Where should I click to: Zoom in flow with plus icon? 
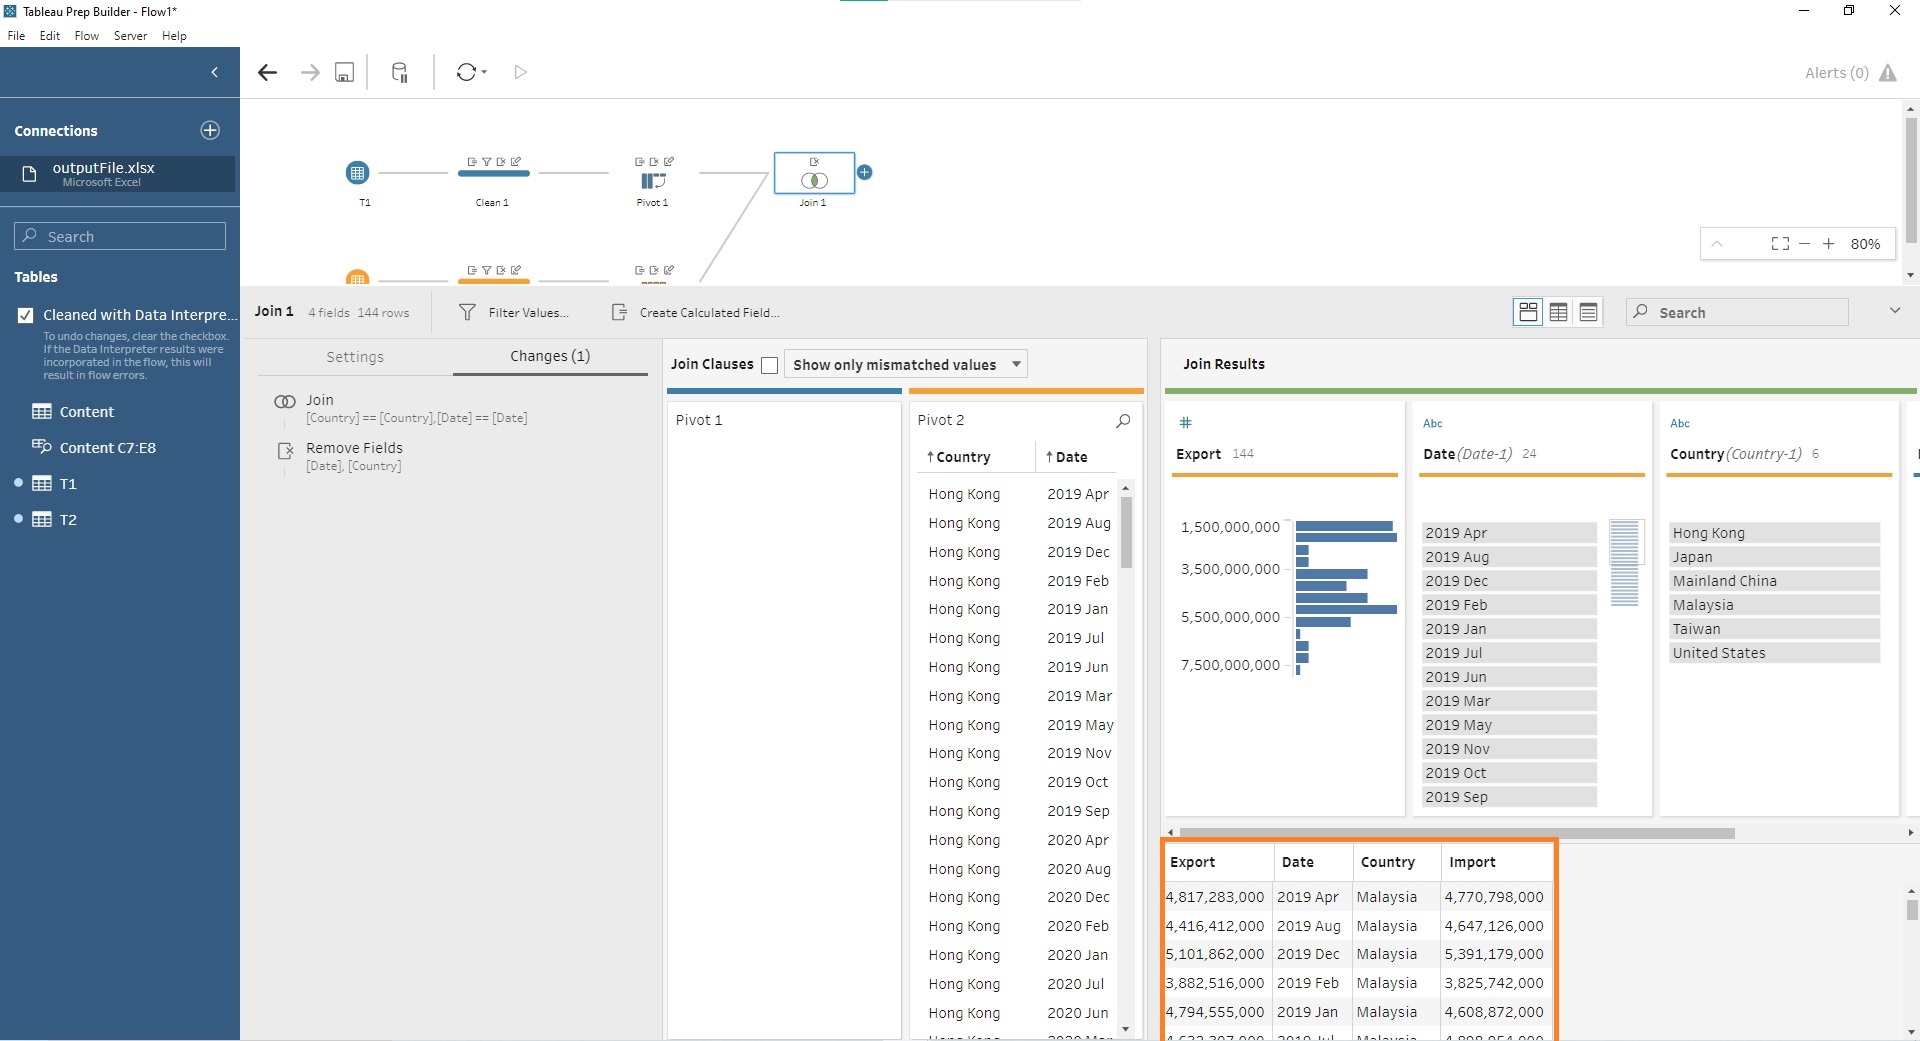click(x=1828, y=243)
